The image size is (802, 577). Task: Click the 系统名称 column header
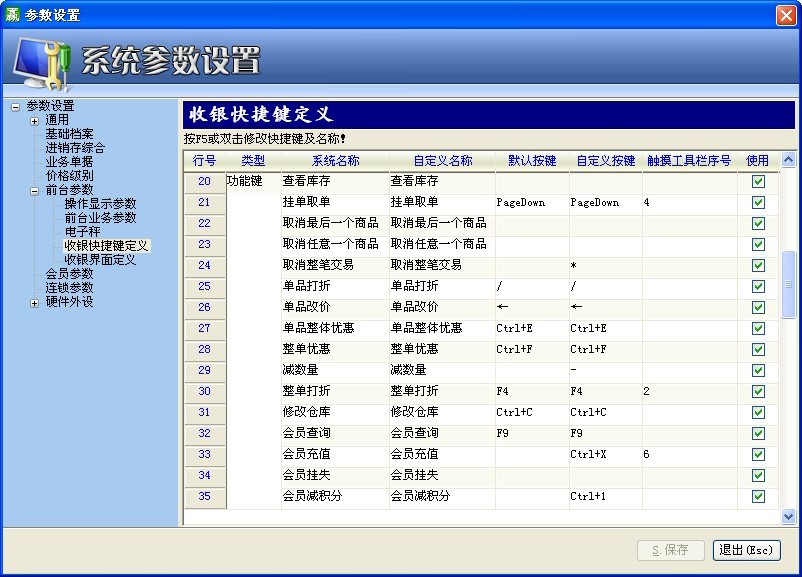336,161
